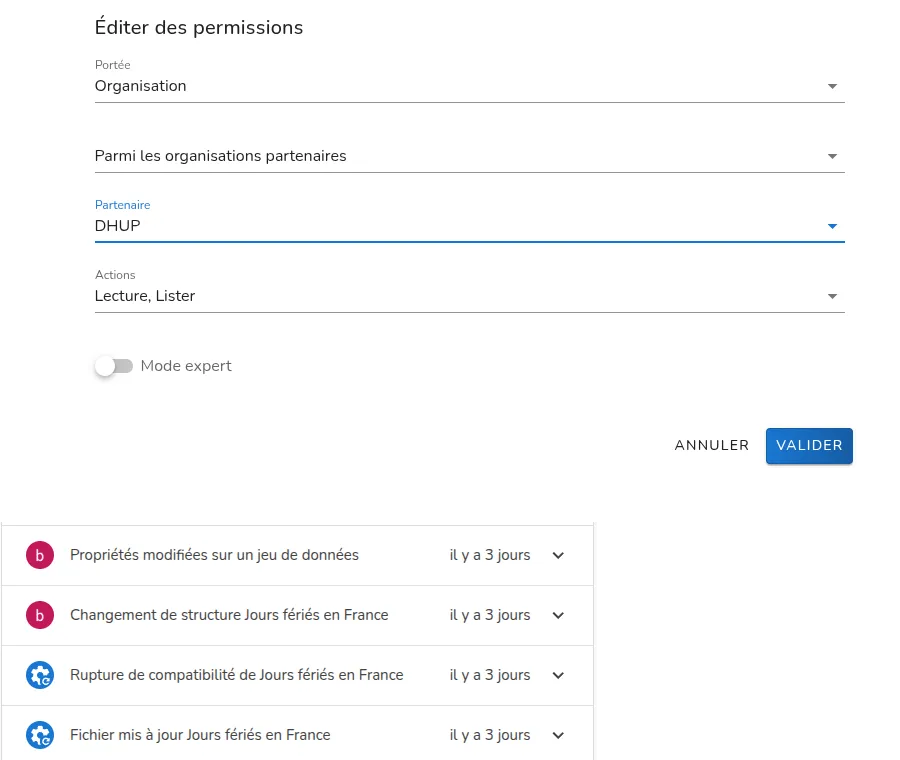The height and width of the screenshot is (760, 900).
Task: Click gear icon beside Rupture de compatibilité
Action: [40, 675]
